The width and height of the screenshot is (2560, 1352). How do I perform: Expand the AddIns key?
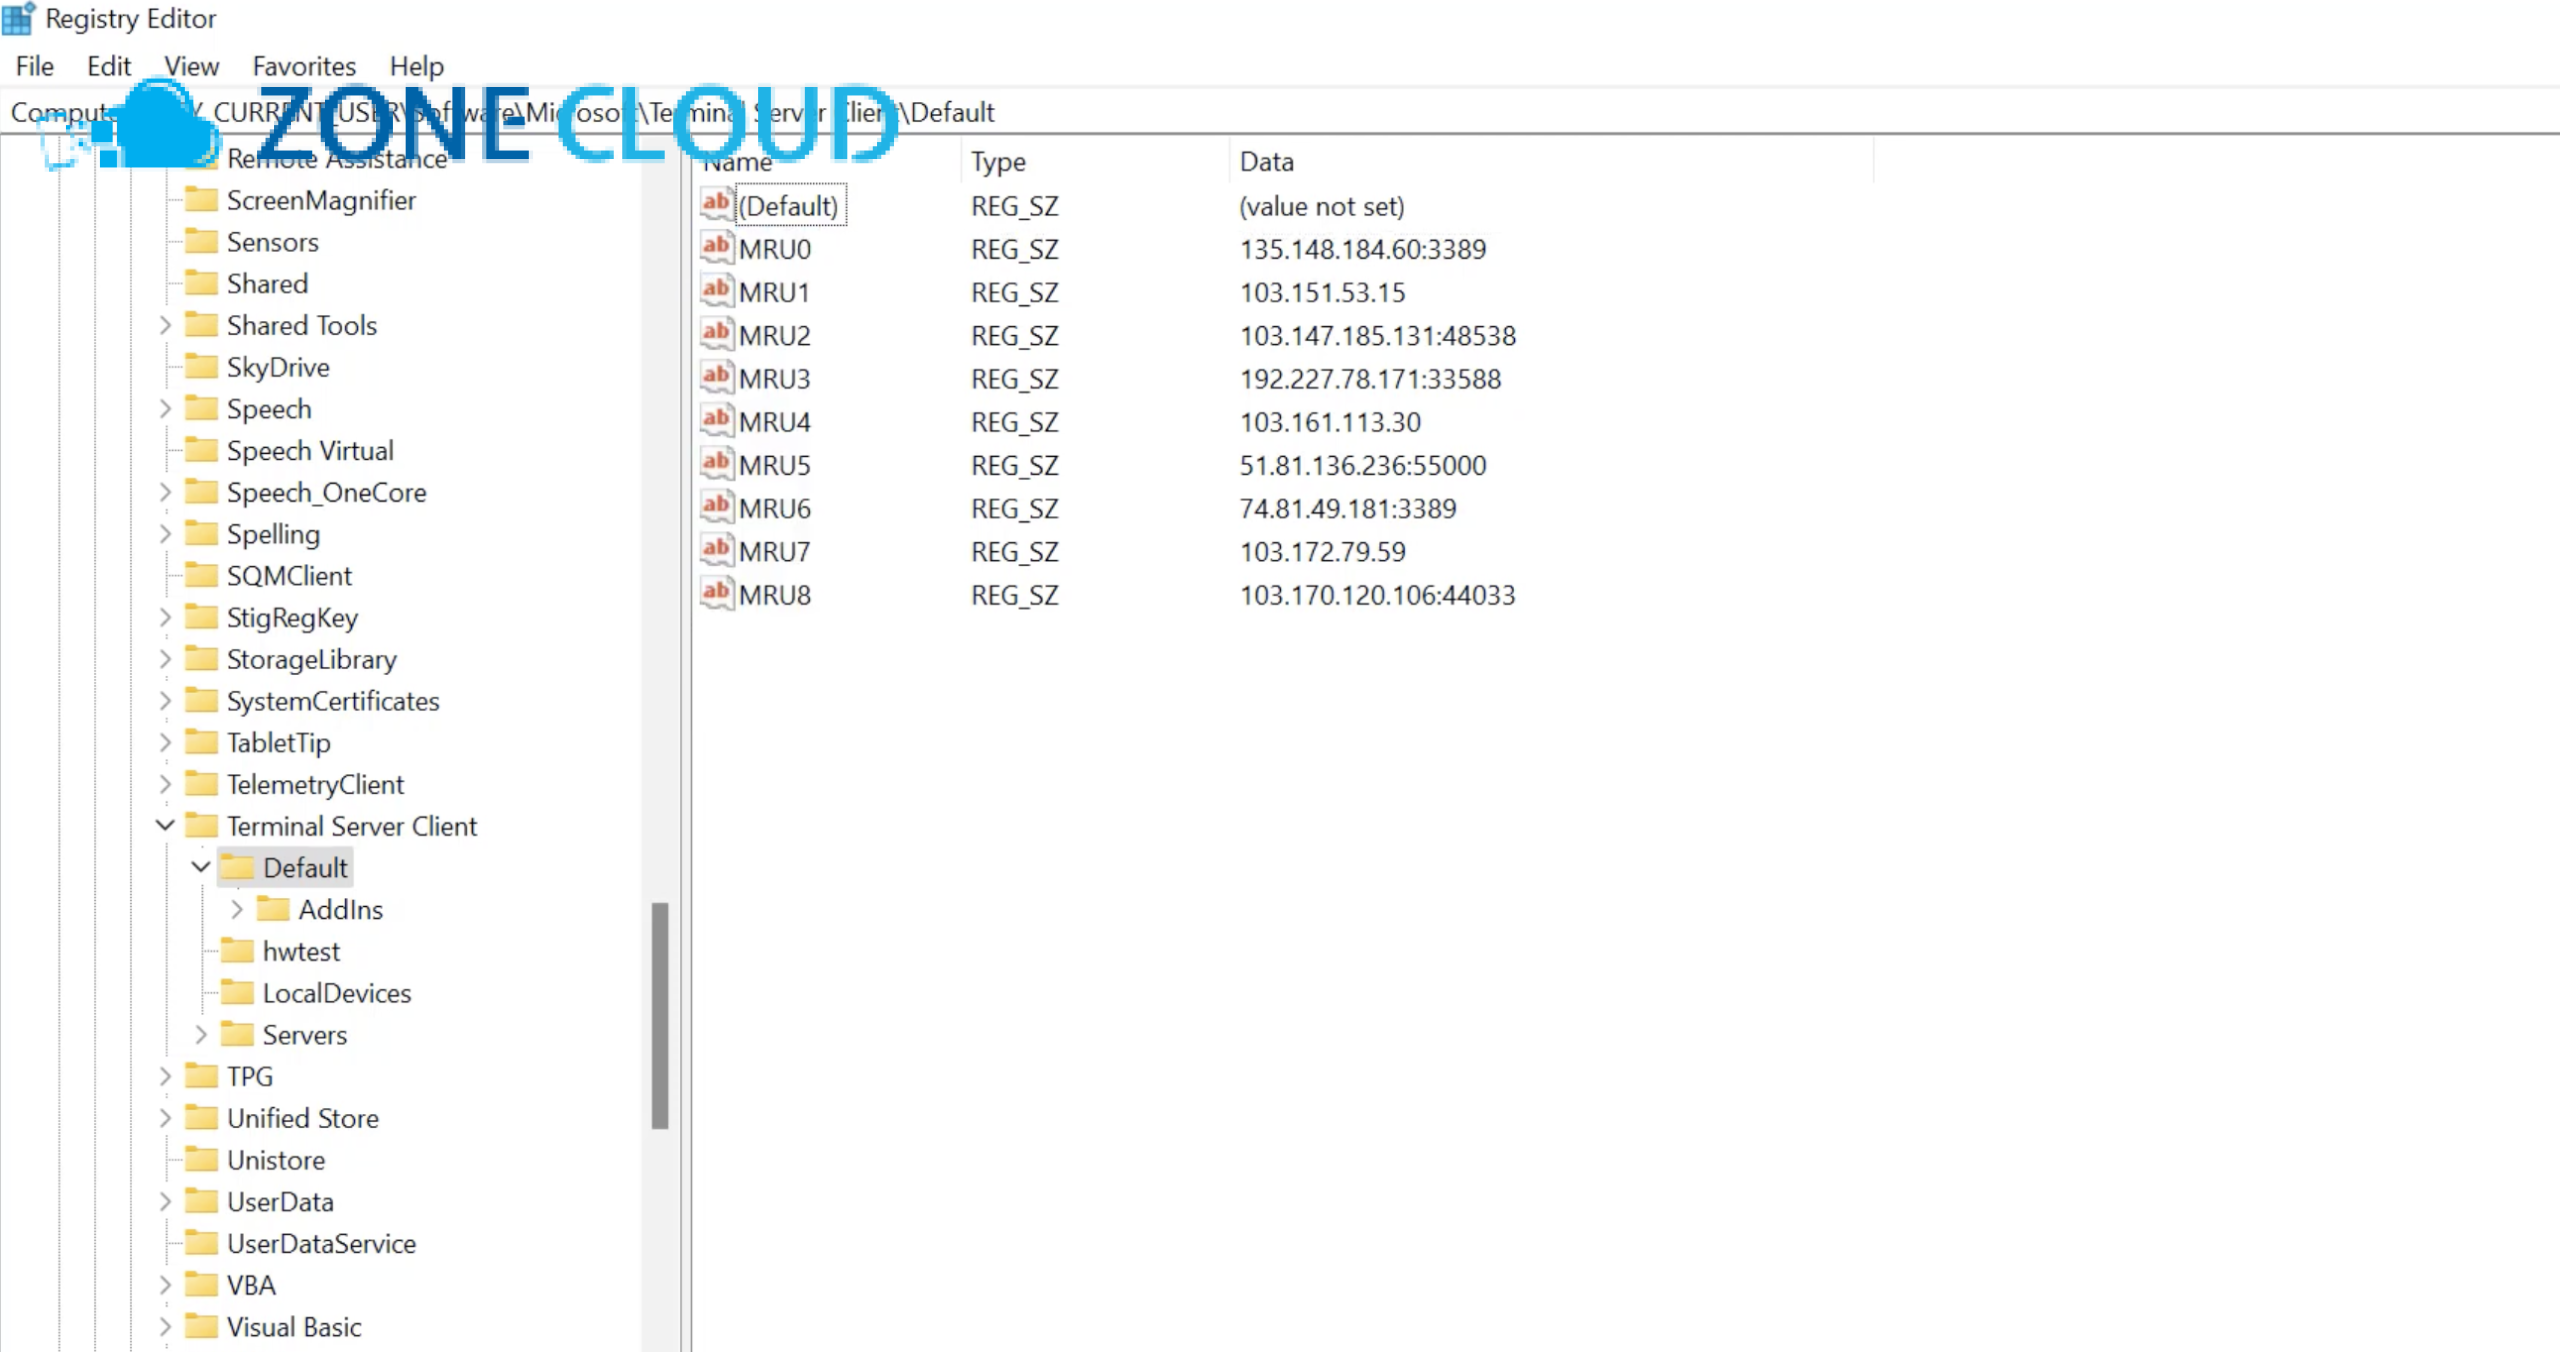pyautogui.click(x=237, y=909)
